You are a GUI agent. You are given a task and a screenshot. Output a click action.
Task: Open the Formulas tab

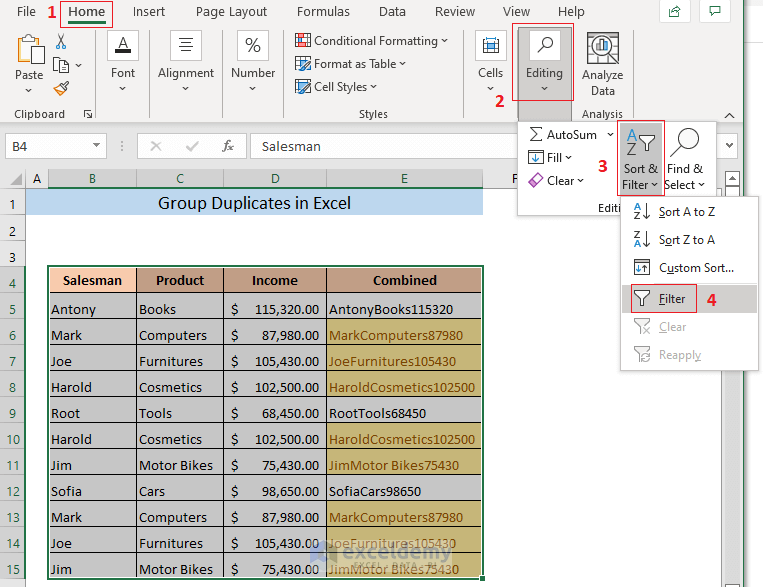pos(323,12)
